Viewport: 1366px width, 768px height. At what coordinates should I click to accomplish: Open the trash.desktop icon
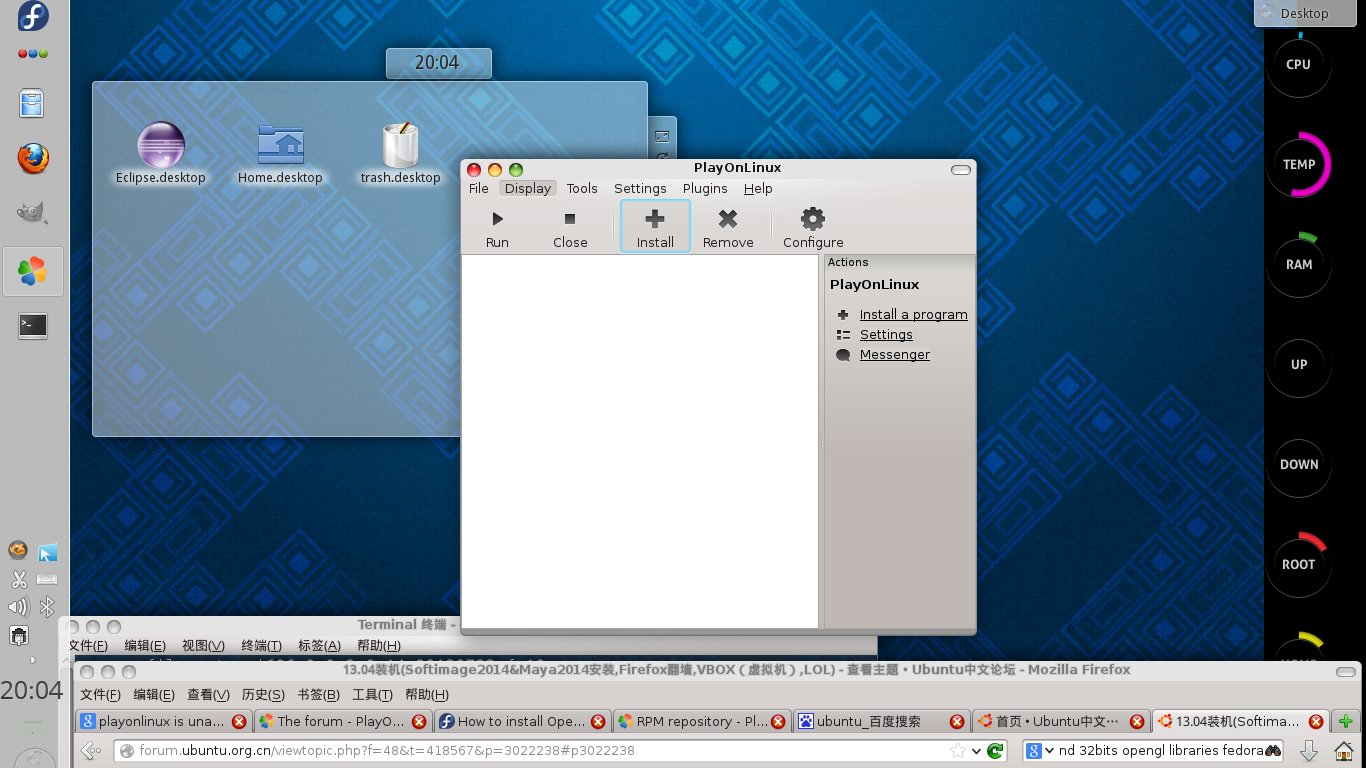400,145
